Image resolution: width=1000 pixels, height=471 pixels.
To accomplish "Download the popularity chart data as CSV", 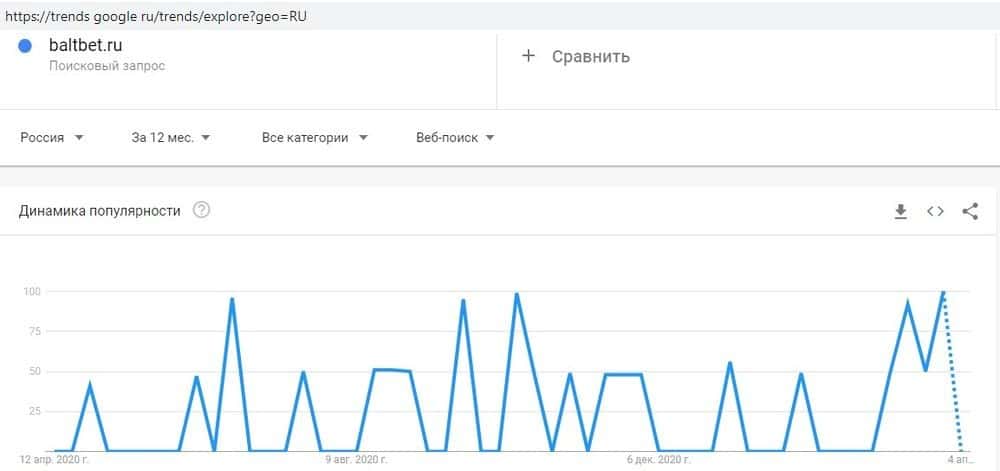I will coord(901,212).
